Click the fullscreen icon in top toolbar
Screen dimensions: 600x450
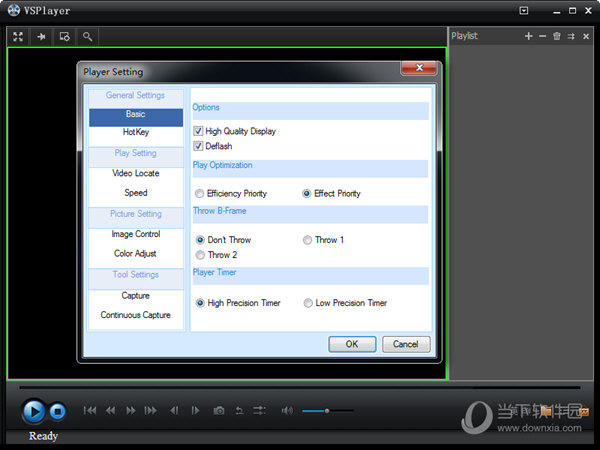coord(18,36)
